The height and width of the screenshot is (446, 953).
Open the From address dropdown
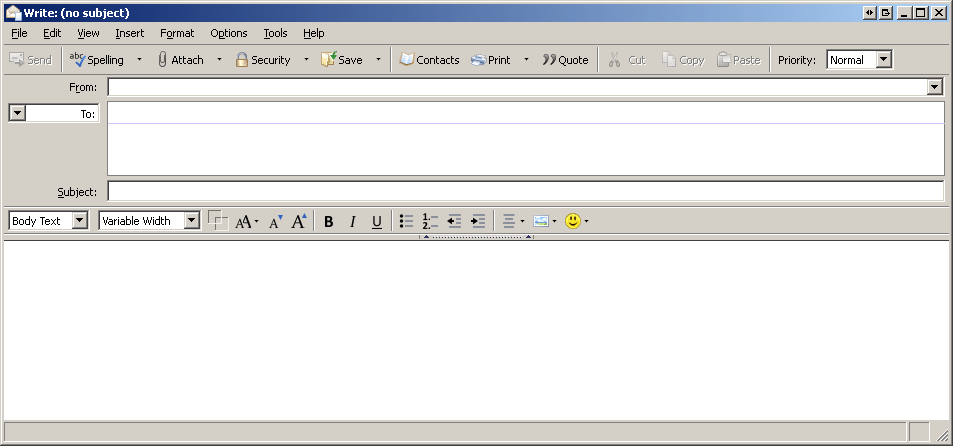935,87
